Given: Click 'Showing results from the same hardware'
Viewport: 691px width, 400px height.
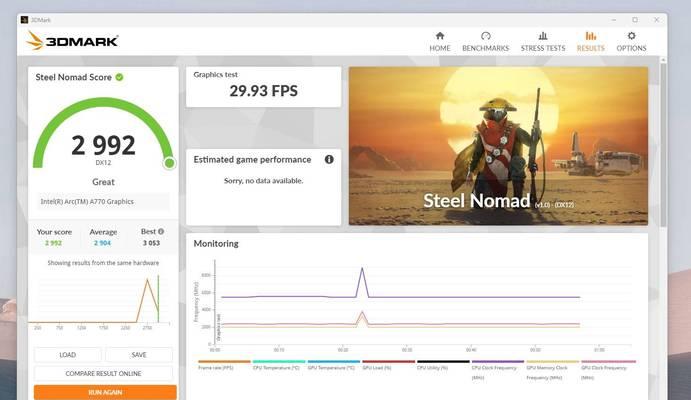Looking at the screenshot, I should coord(103,263).
